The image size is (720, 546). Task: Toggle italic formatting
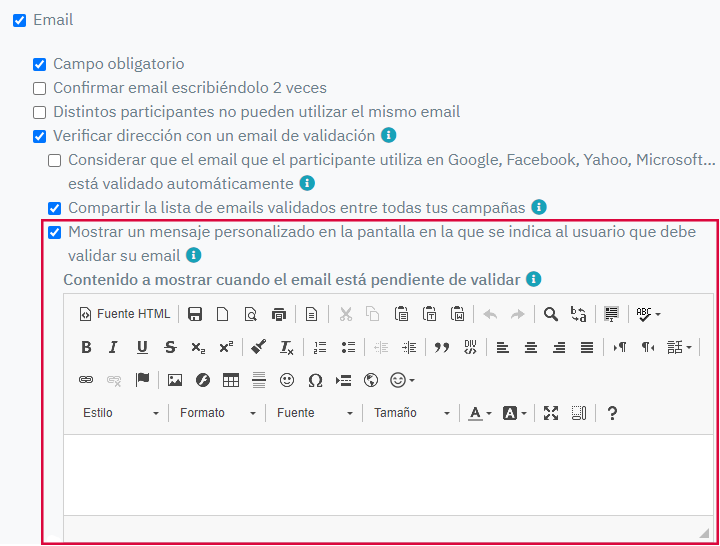113,347
